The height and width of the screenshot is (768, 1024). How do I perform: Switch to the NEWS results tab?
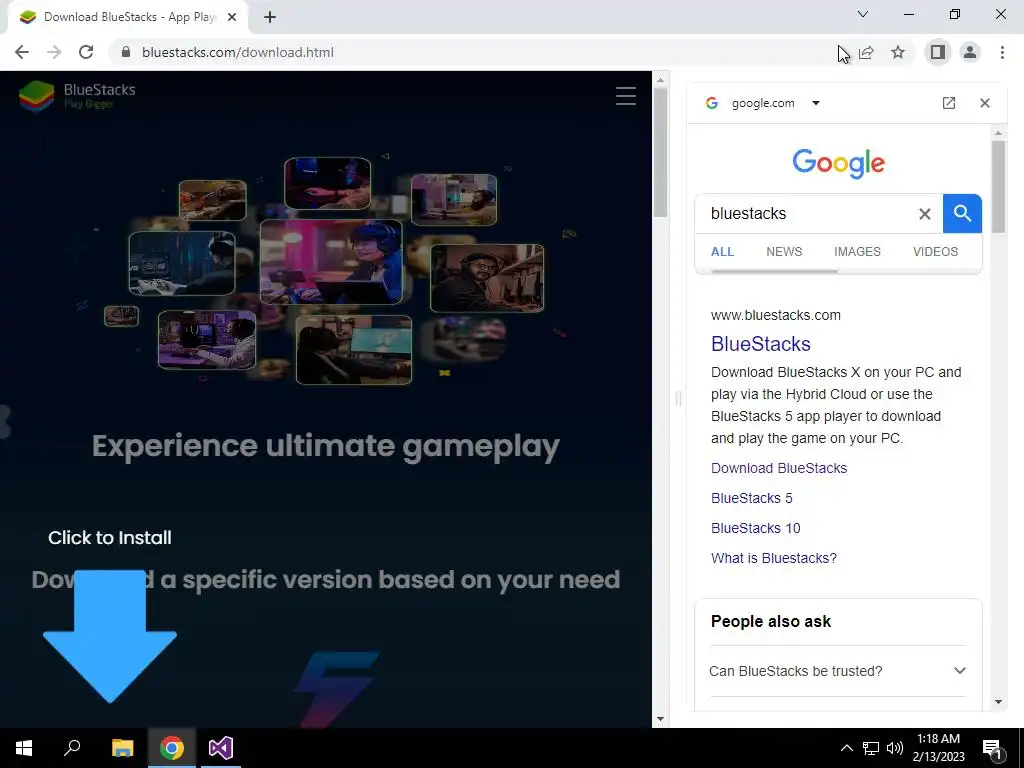coord(784,251)
